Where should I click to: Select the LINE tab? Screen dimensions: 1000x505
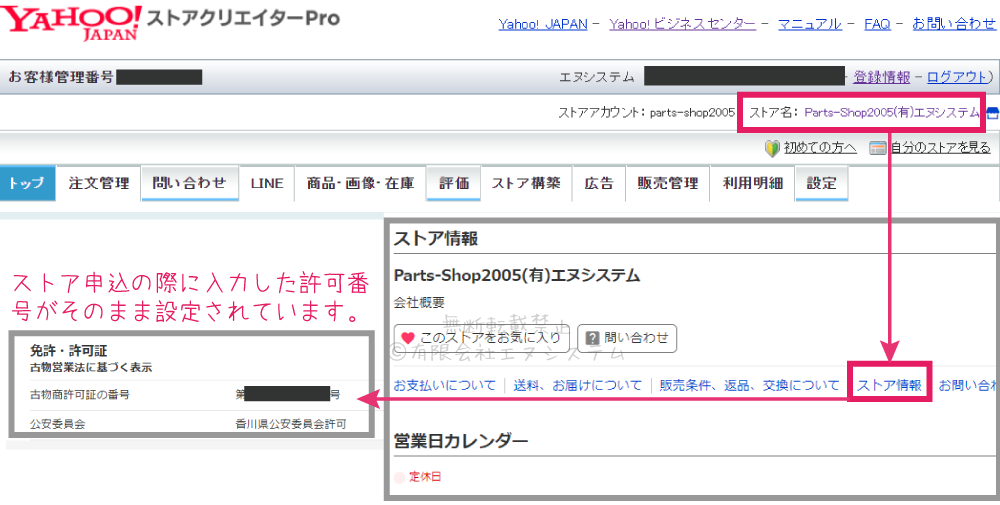(267, 184)
